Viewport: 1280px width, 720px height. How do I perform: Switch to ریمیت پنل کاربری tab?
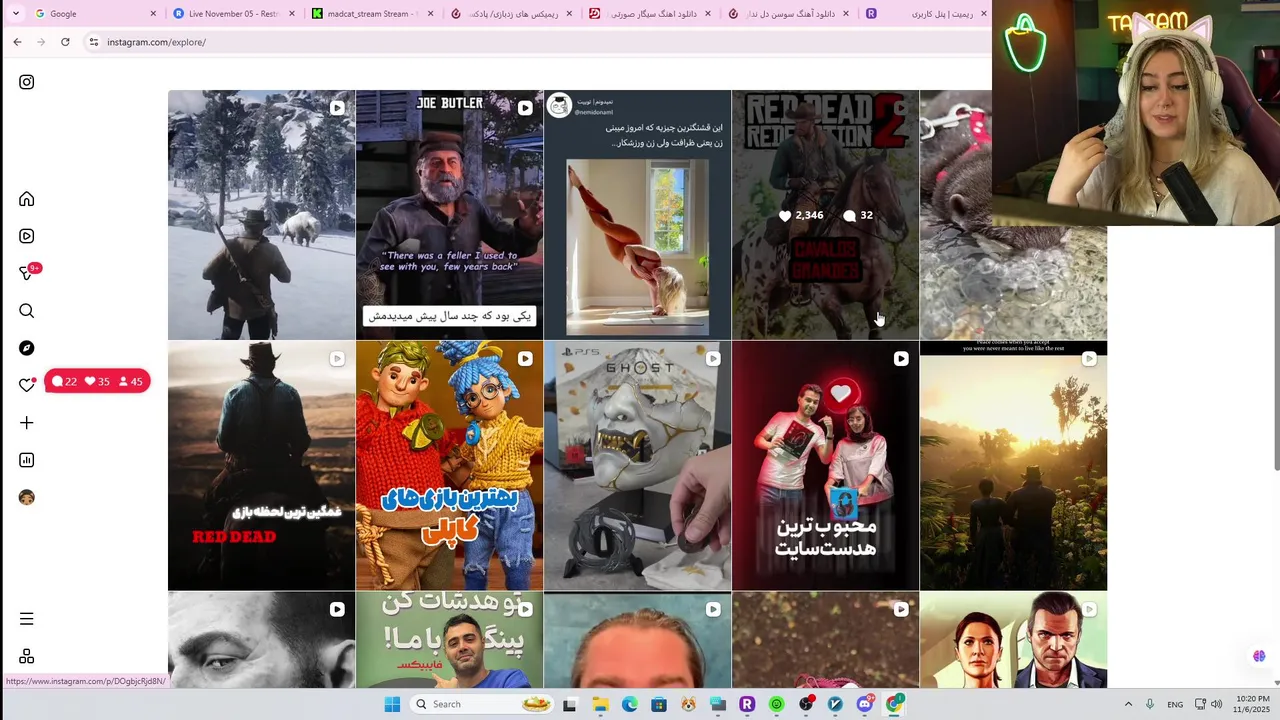925,13
